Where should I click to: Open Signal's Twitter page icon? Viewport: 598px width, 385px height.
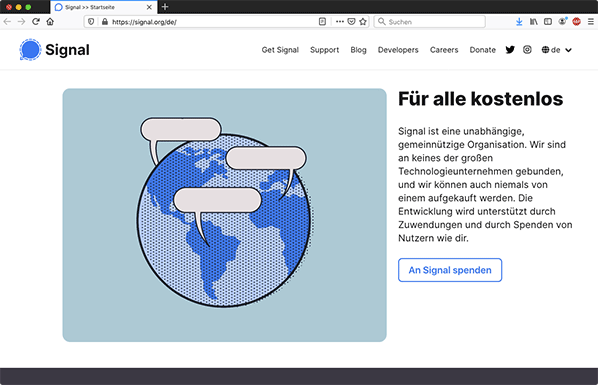click(x=510, y=50)
